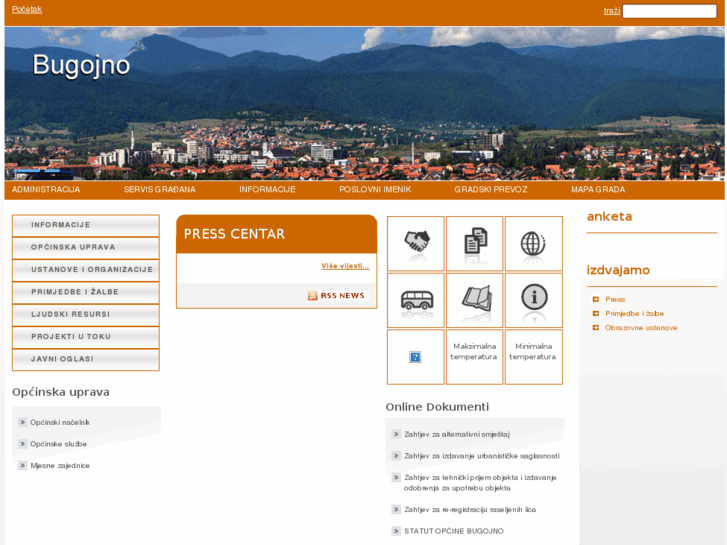Open Primjedbe i žalbe link under izdvajamo
727x545 pixels.
(x=634, y=314)
